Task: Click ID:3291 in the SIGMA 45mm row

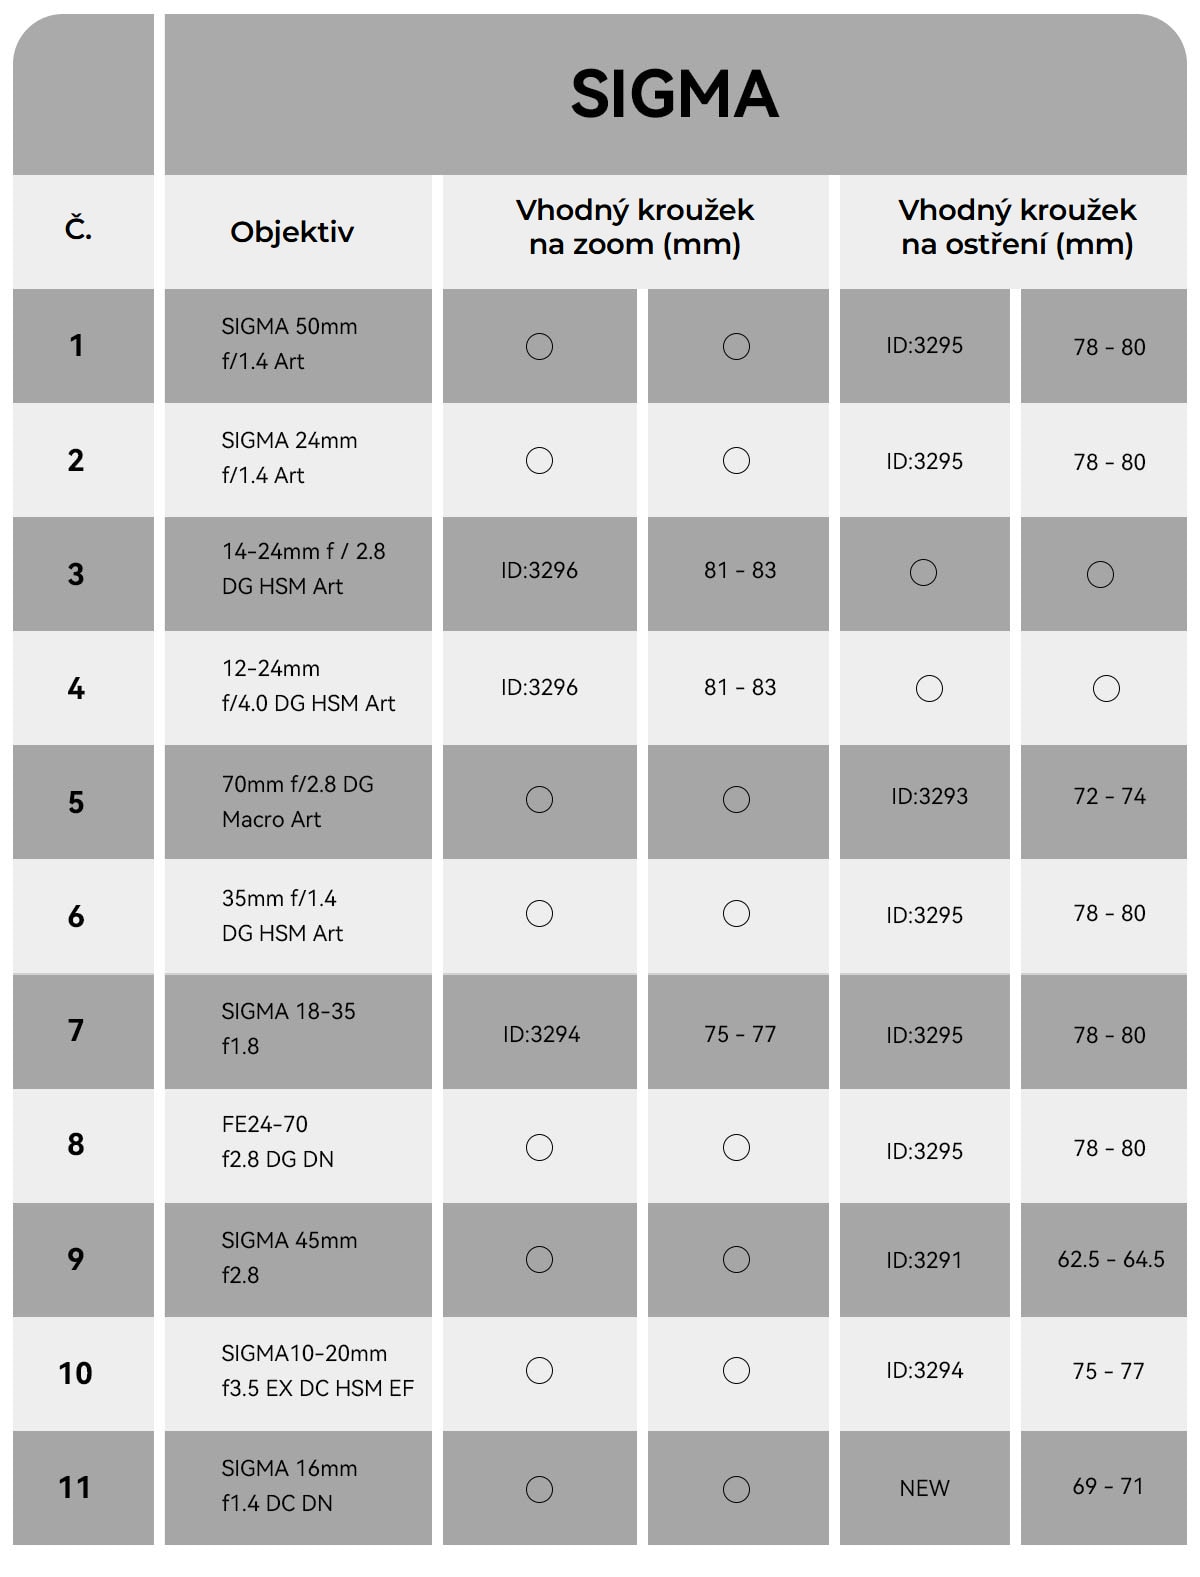Action: pos(924,1260)
